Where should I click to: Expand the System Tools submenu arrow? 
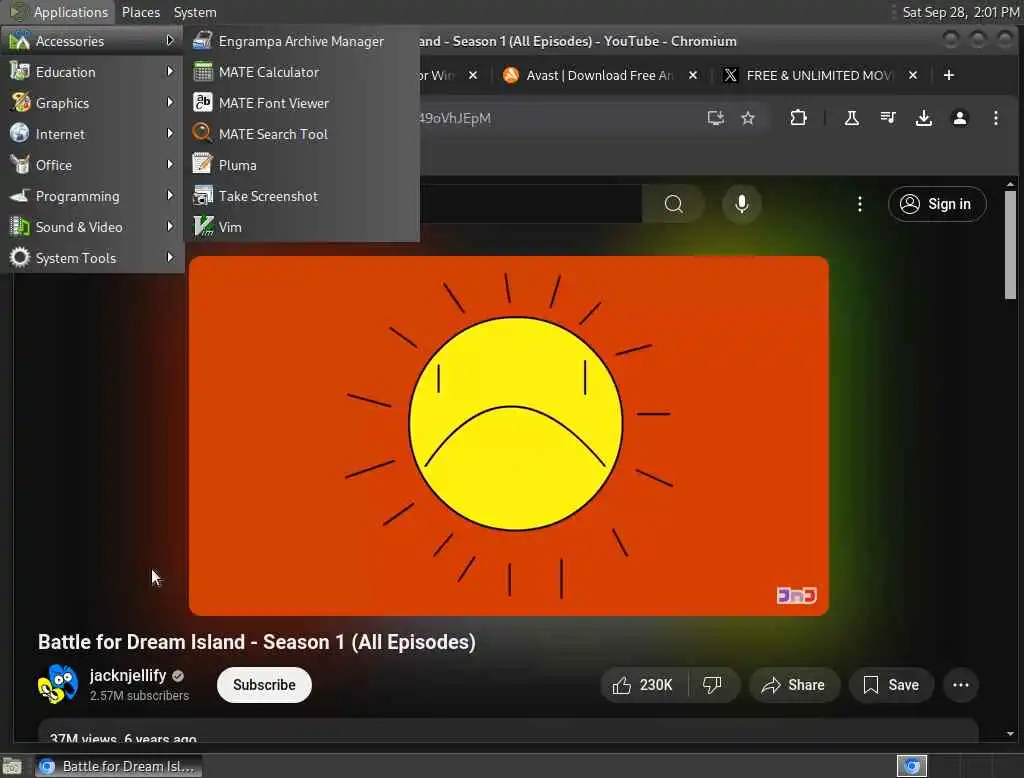[x=170, y=257]
